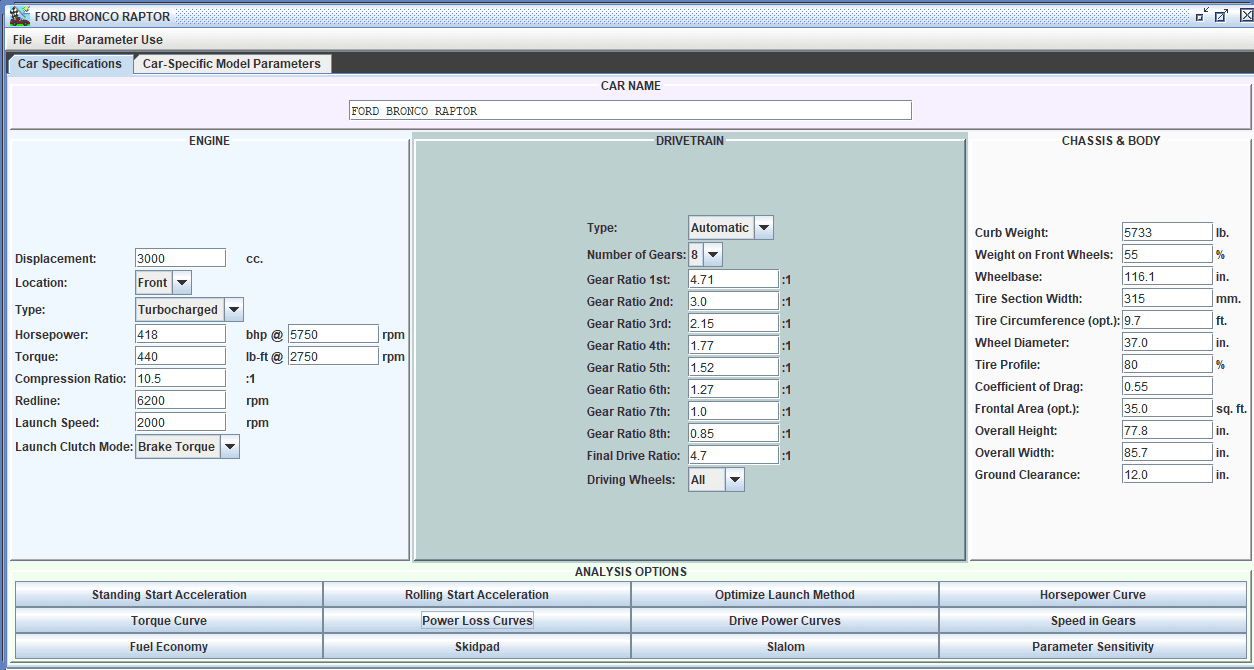Click the Car Name text field
The width and height of the screenshot is (1254, 670).
tap(630, 110)
